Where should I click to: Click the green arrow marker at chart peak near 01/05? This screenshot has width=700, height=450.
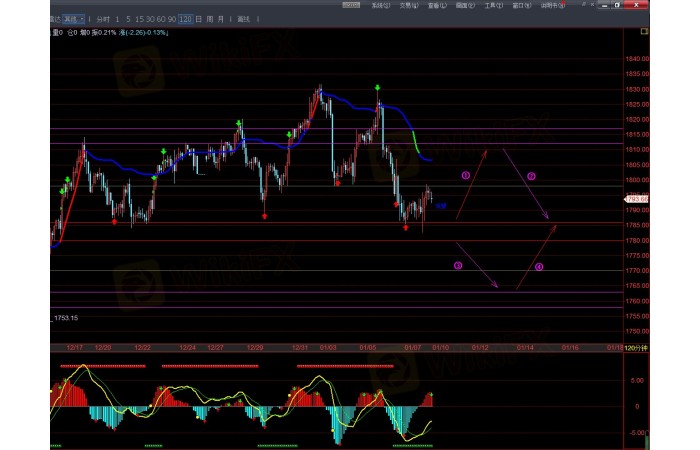[378, 89]
